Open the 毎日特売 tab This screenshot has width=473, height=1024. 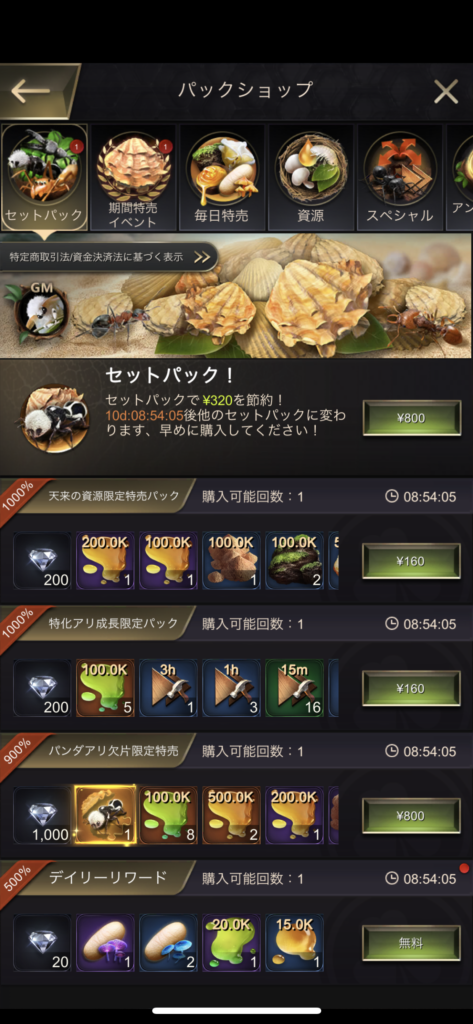pos(222,177)
